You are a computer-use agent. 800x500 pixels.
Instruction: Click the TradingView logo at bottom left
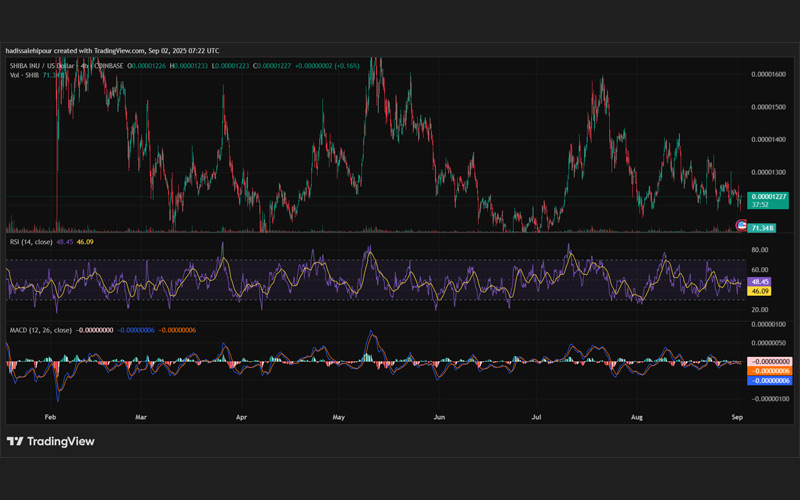coord(51,441)
